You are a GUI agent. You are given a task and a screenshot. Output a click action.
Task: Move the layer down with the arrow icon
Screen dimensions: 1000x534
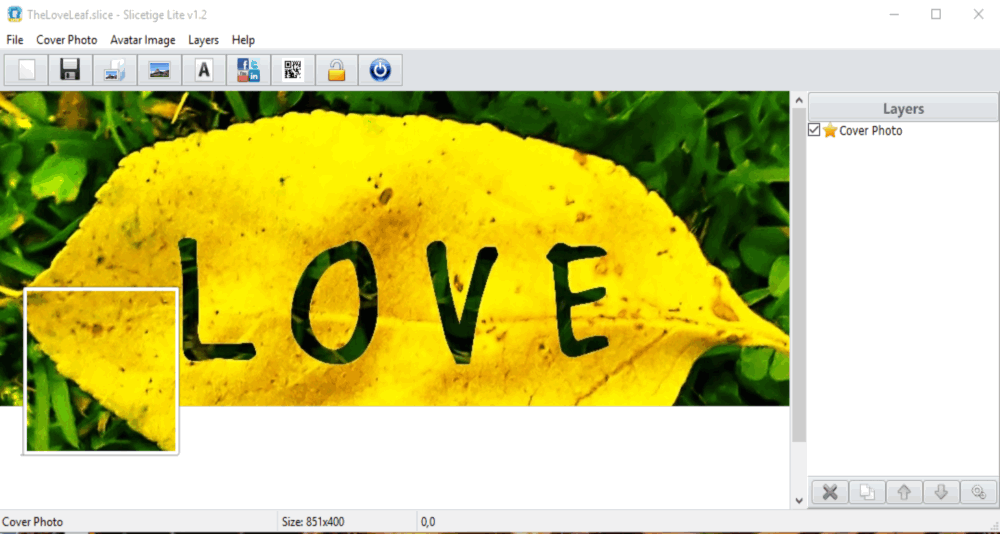pyautogui.click(x=941, y=492)
